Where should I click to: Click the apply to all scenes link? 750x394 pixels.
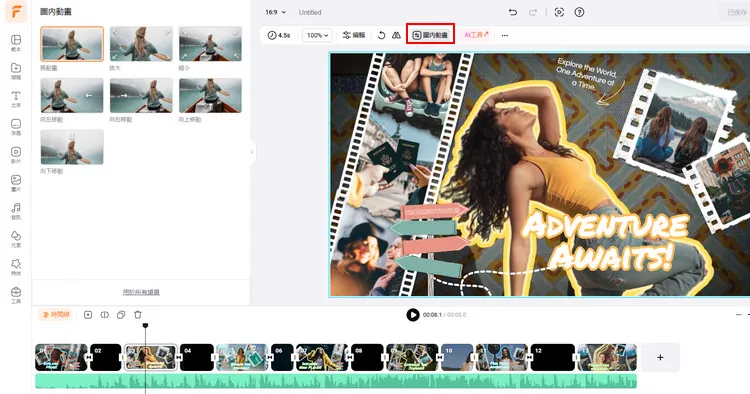(x=141, y=292)
